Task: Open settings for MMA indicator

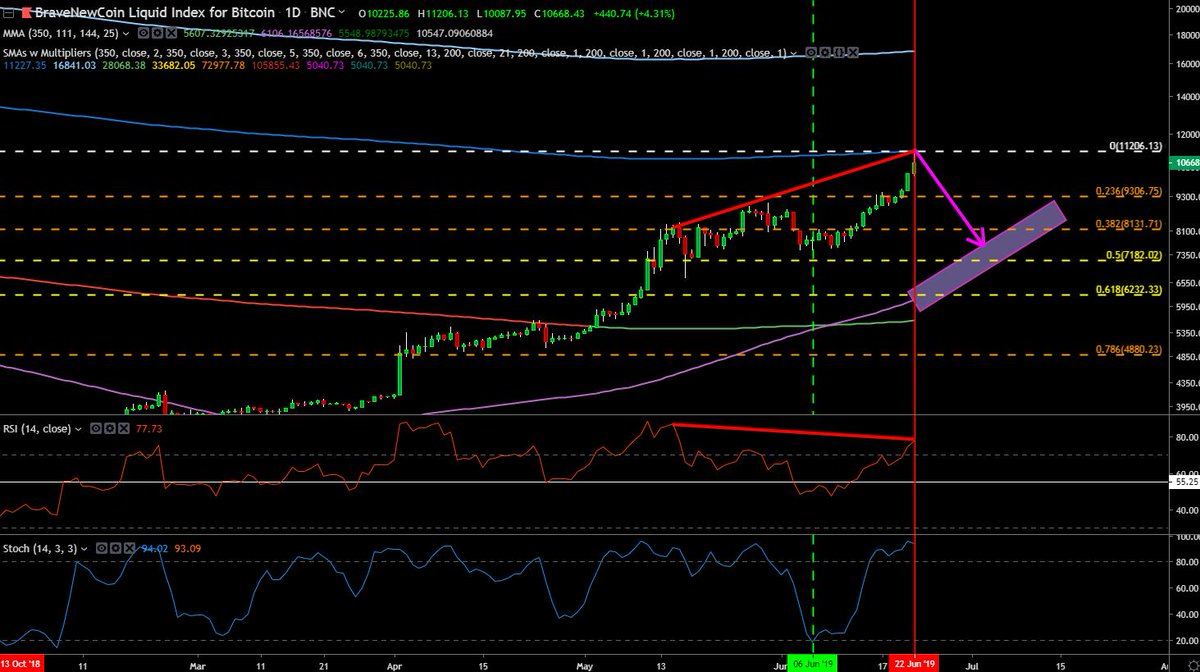Action: 157,33
